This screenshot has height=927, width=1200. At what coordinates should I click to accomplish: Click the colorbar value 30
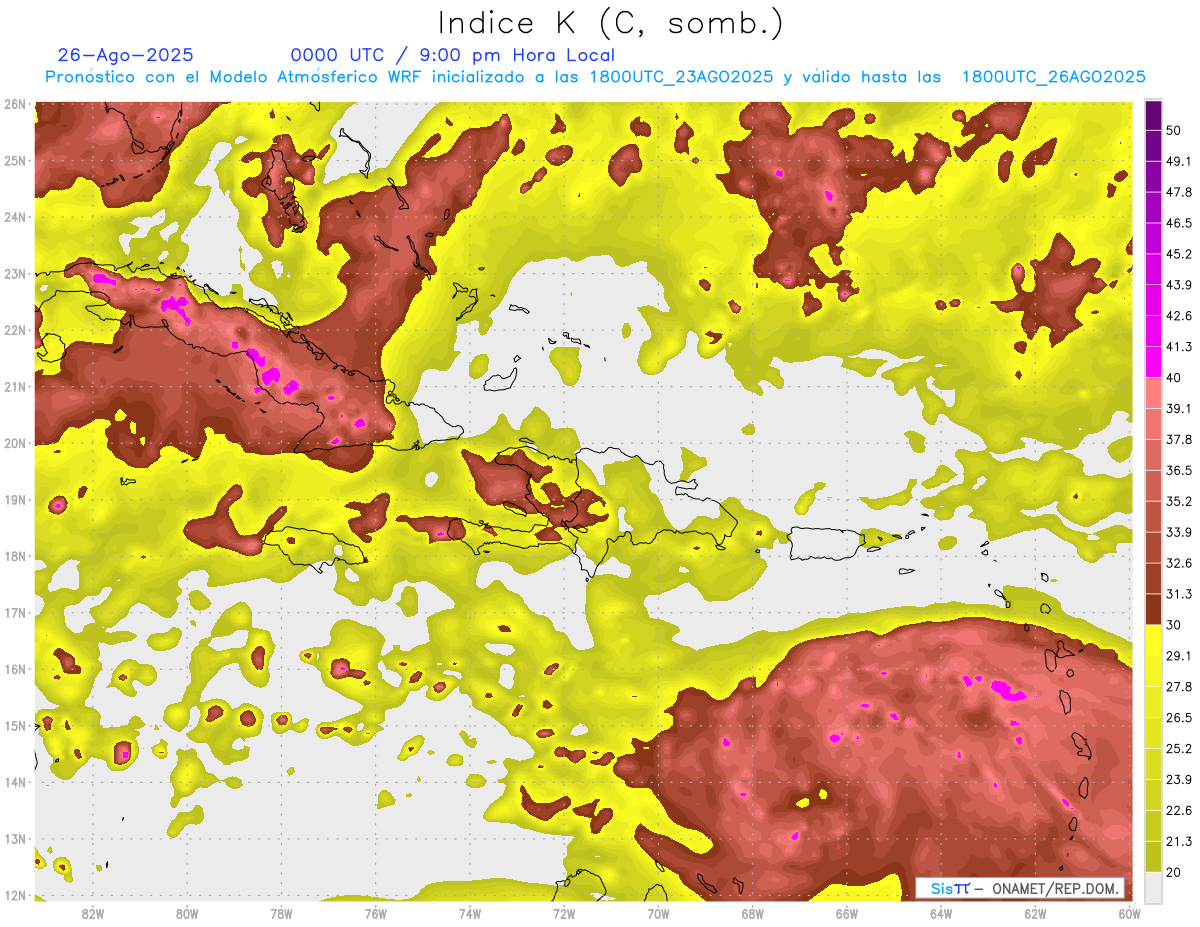1173,625
